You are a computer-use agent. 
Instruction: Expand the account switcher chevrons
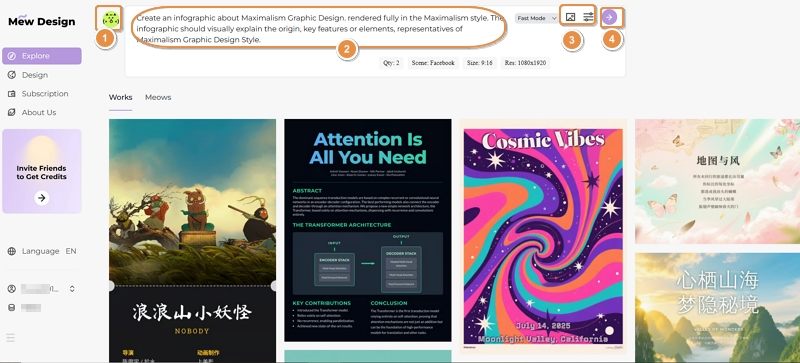point(72,288)
